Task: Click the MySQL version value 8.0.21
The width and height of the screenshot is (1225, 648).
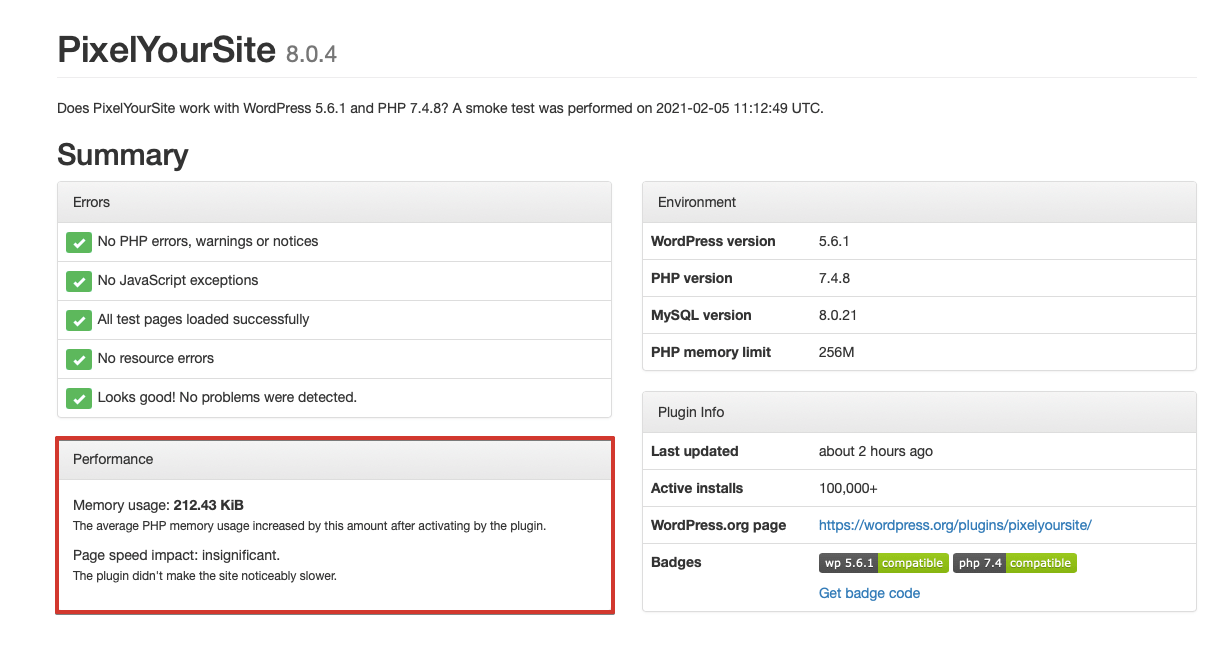Action: (838, 315)
